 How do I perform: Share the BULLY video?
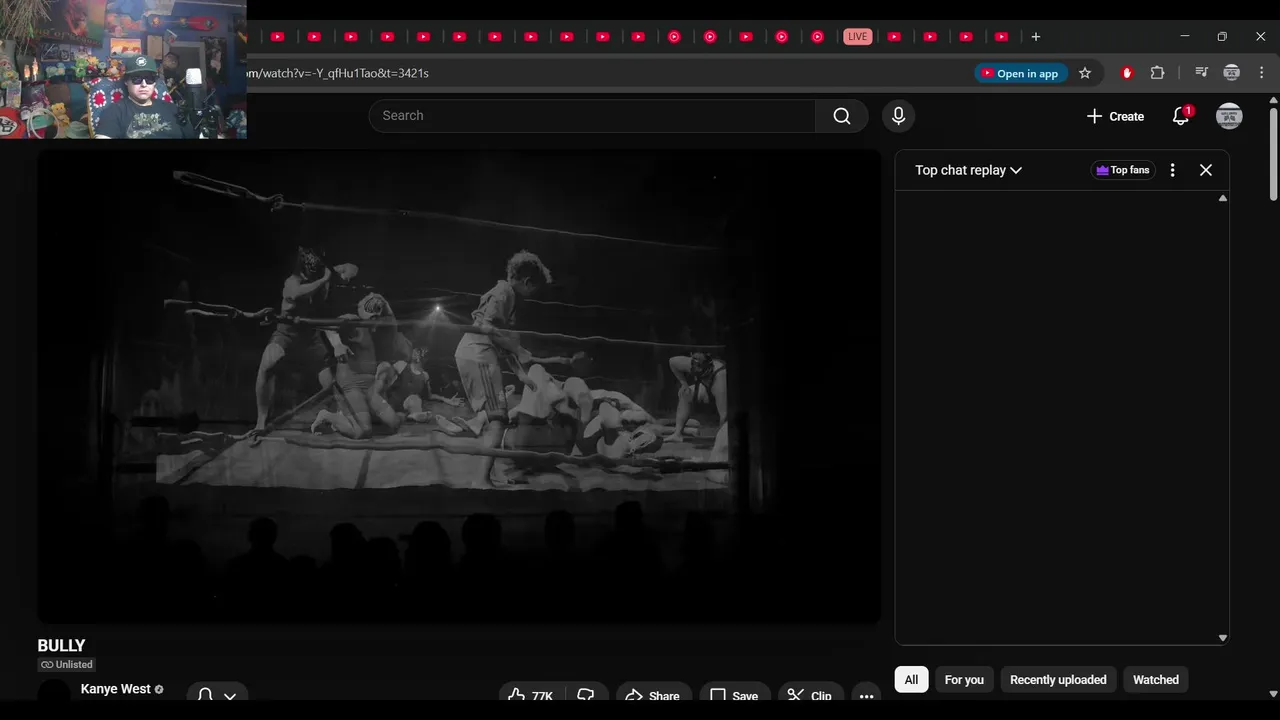651,695
